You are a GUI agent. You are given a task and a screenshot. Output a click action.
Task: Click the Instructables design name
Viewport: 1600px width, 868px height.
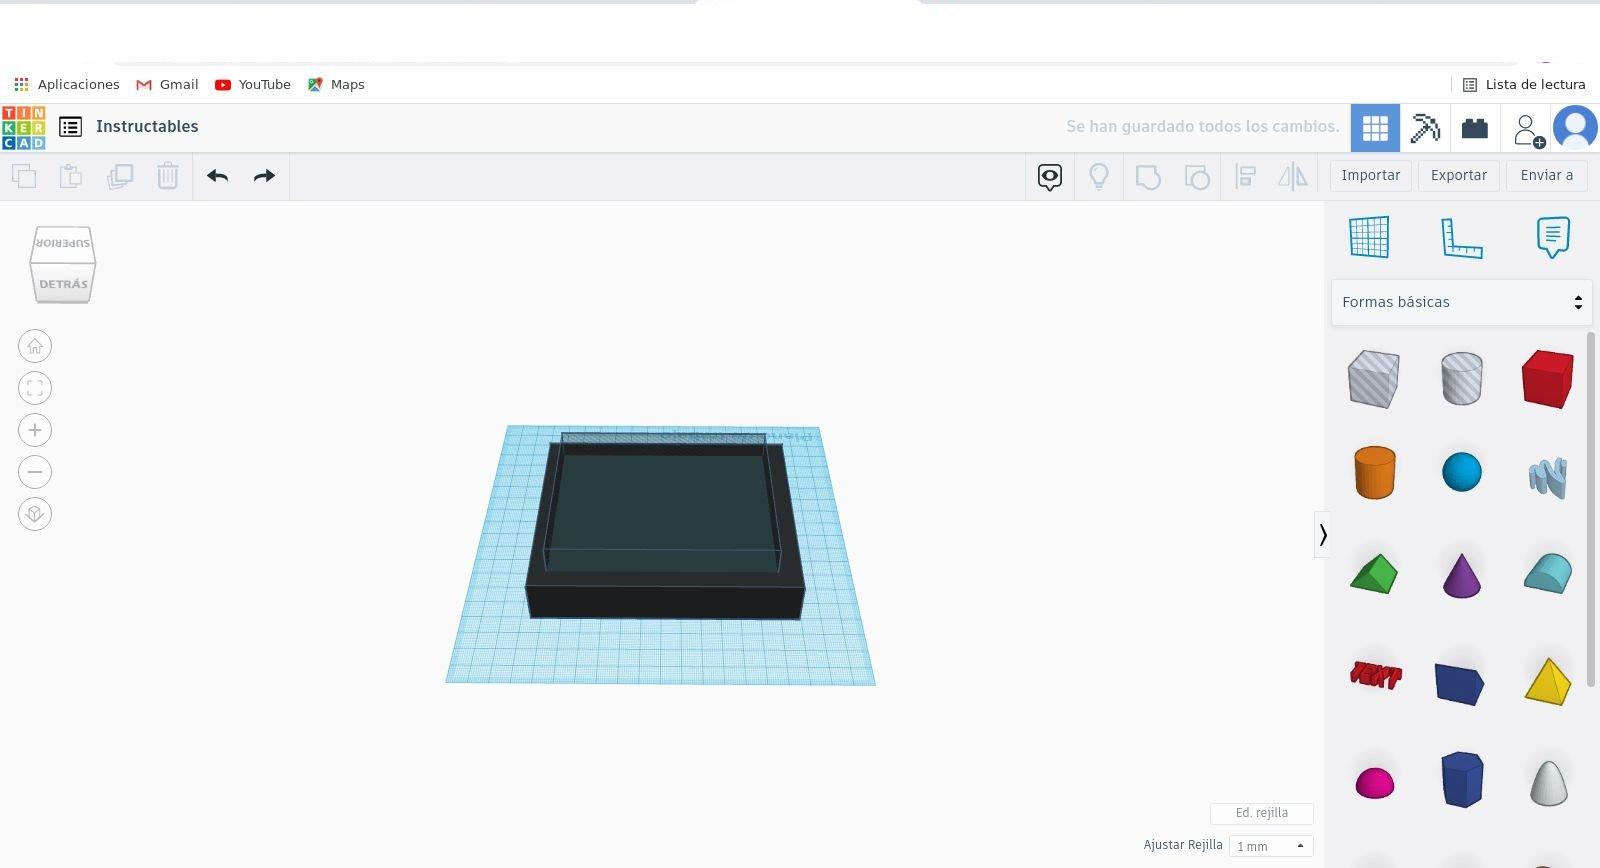(x=147, y=127)
